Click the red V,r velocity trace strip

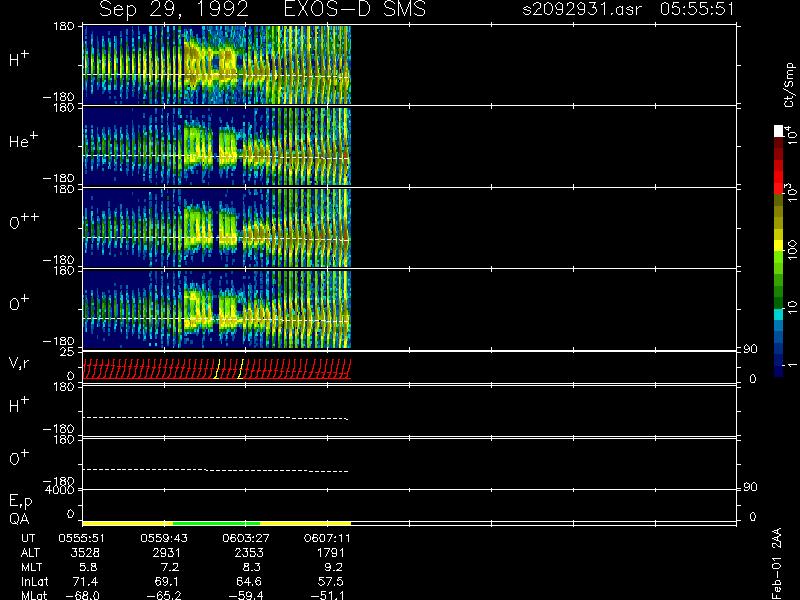[217, 369]
